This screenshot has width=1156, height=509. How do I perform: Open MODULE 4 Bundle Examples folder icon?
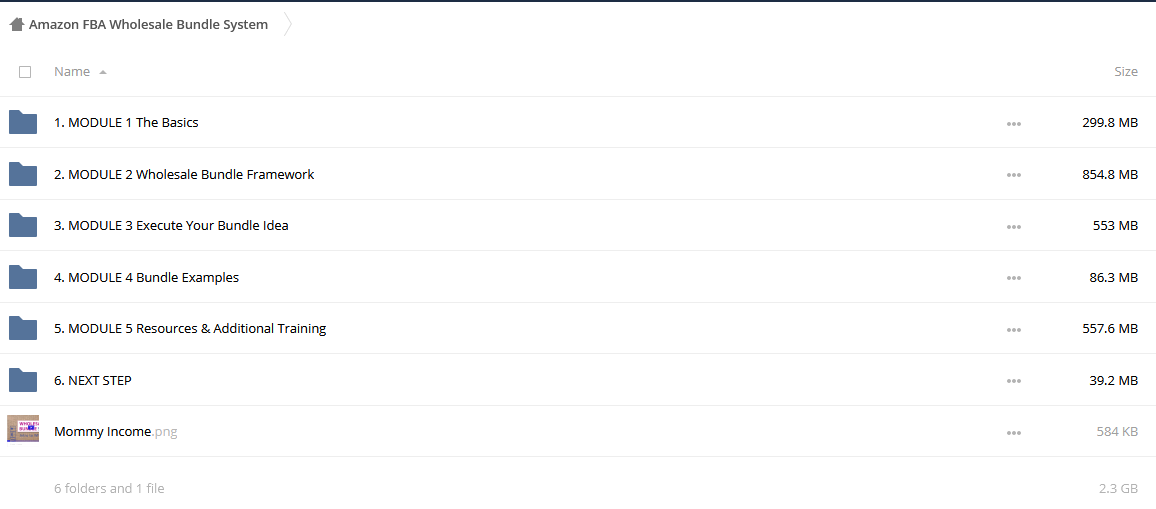tap(23, 277)
